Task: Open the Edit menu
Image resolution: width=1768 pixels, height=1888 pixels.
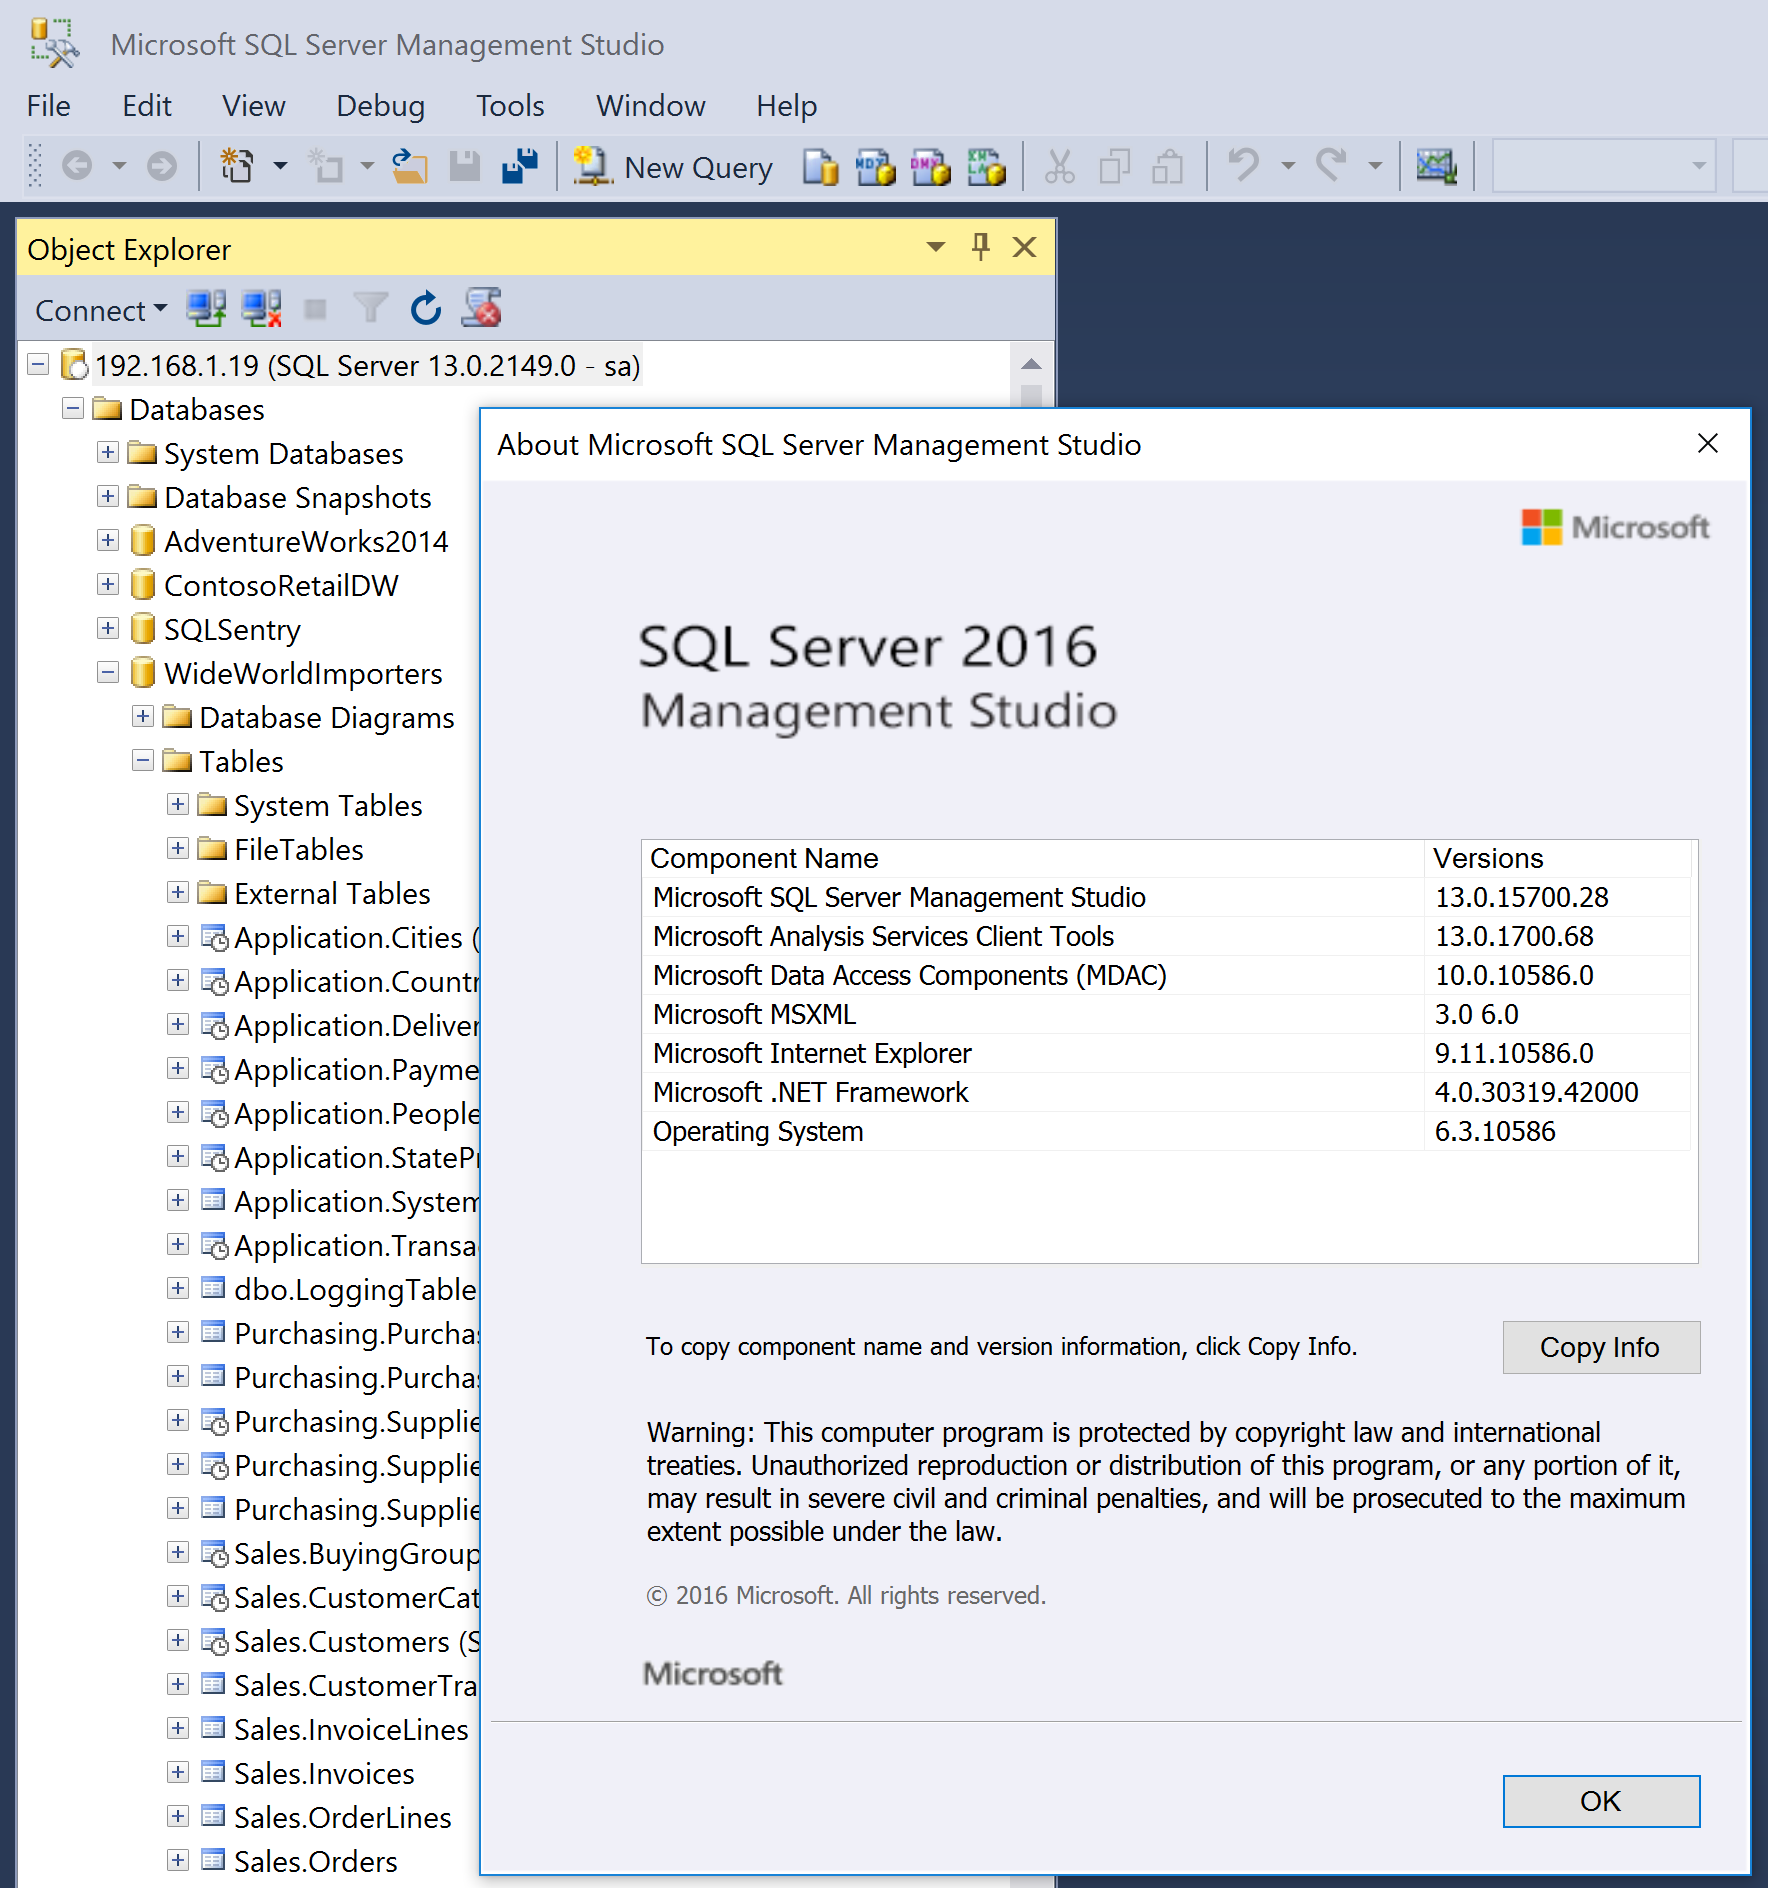Action: coord(147,105)
